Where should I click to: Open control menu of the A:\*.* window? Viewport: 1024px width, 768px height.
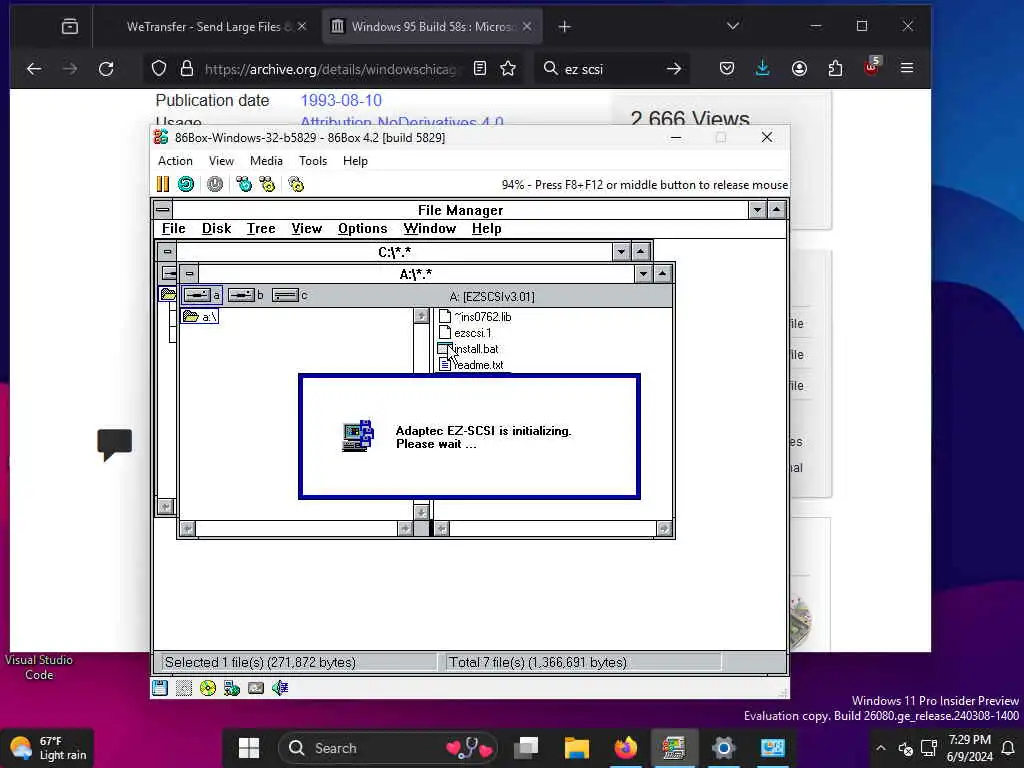pos(189,273)
